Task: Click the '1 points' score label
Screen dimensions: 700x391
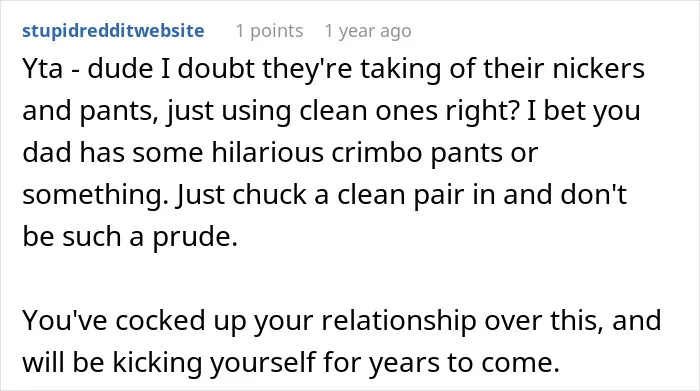Action: pos(269,31)
